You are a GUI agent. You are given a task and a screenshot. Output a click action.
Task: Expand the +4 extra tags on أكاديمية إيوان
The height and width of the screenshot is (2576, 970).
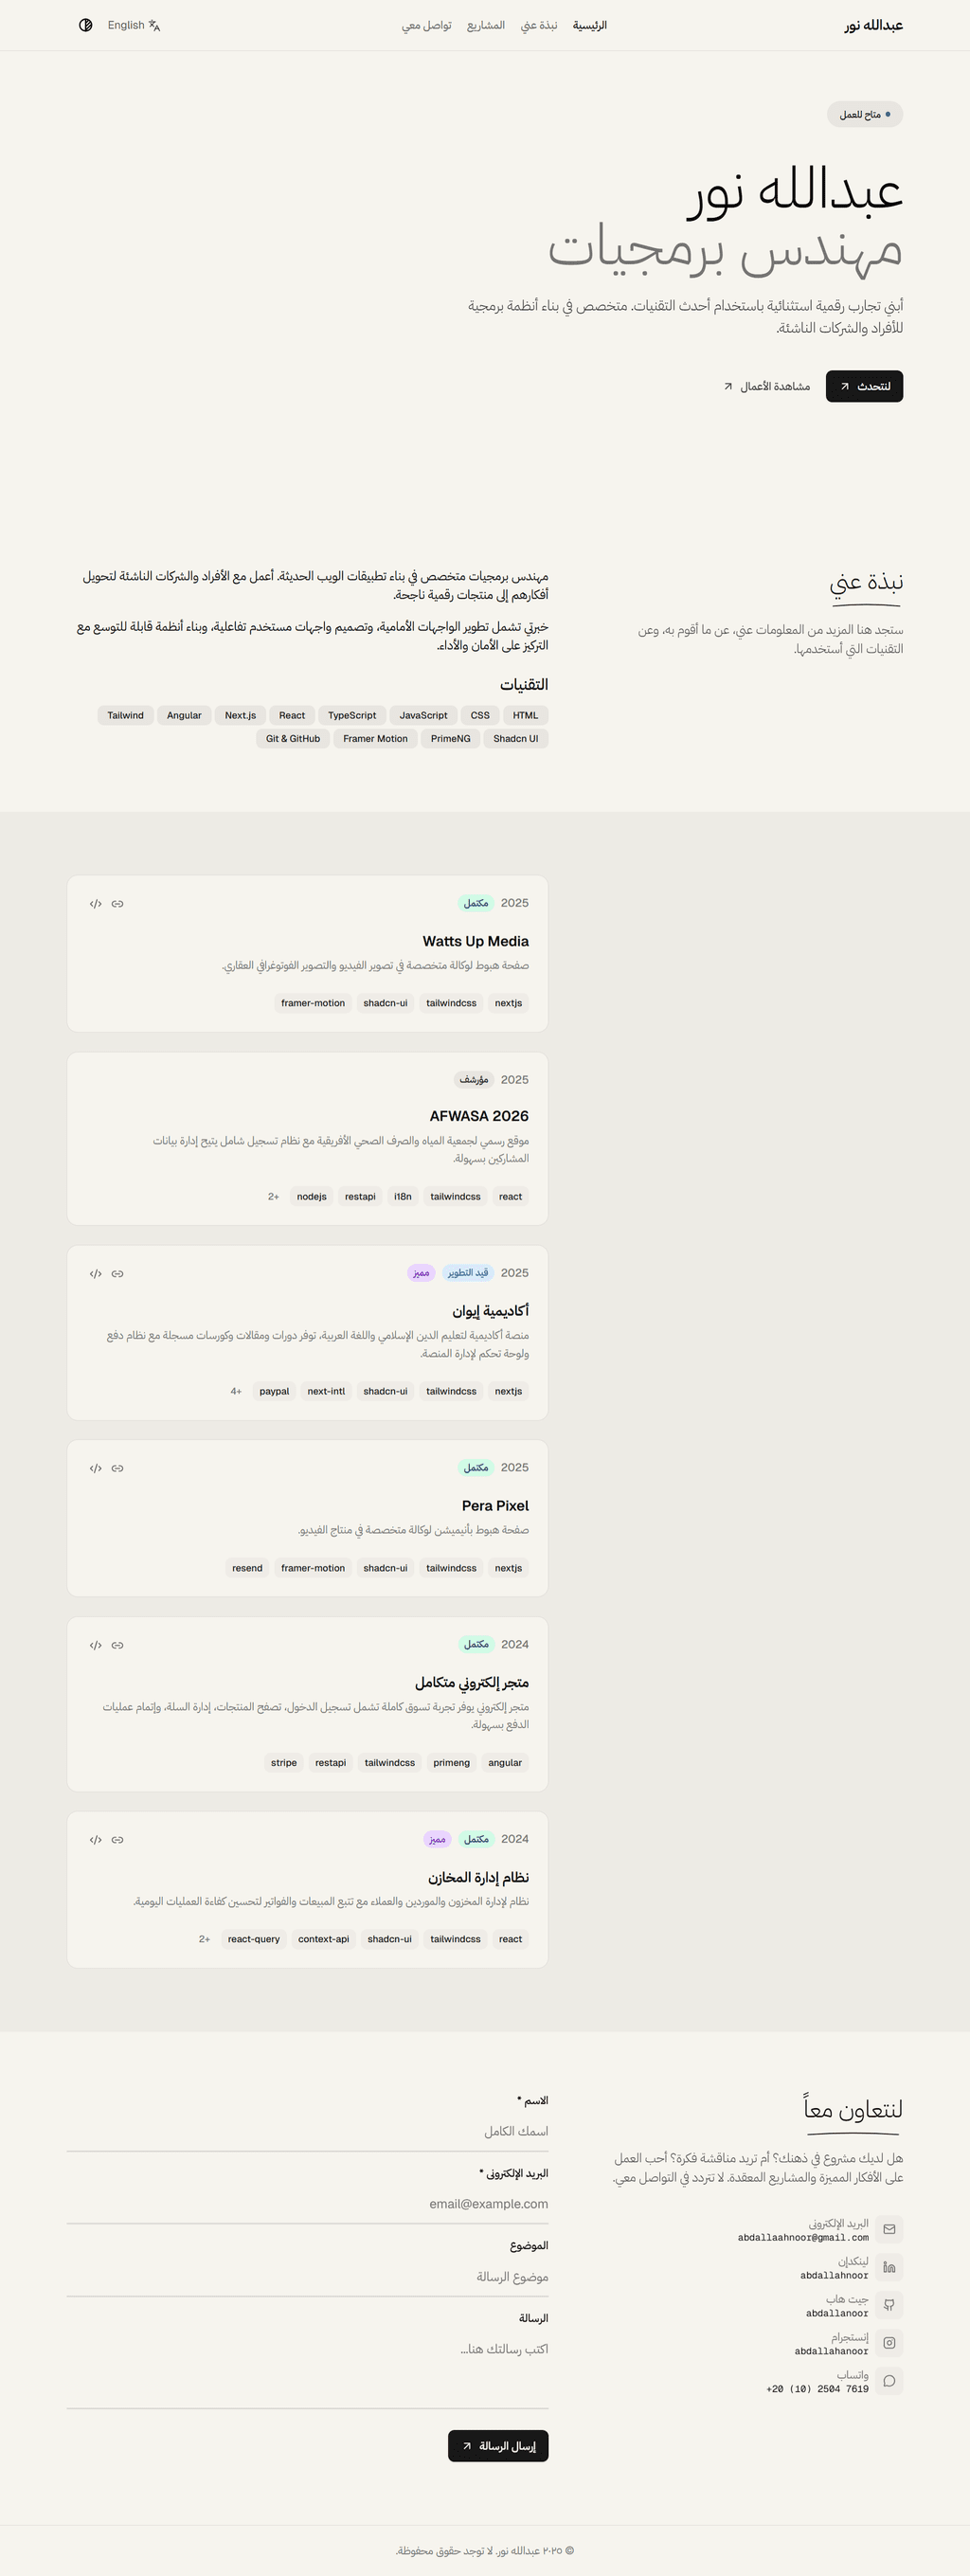point(236,1391)
